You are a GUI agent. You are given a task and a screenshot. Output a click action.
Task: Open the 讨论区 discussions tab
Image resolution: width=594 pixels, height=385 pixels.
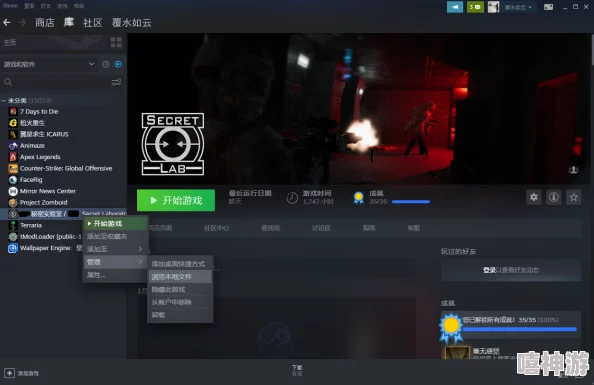pos(321,228)
